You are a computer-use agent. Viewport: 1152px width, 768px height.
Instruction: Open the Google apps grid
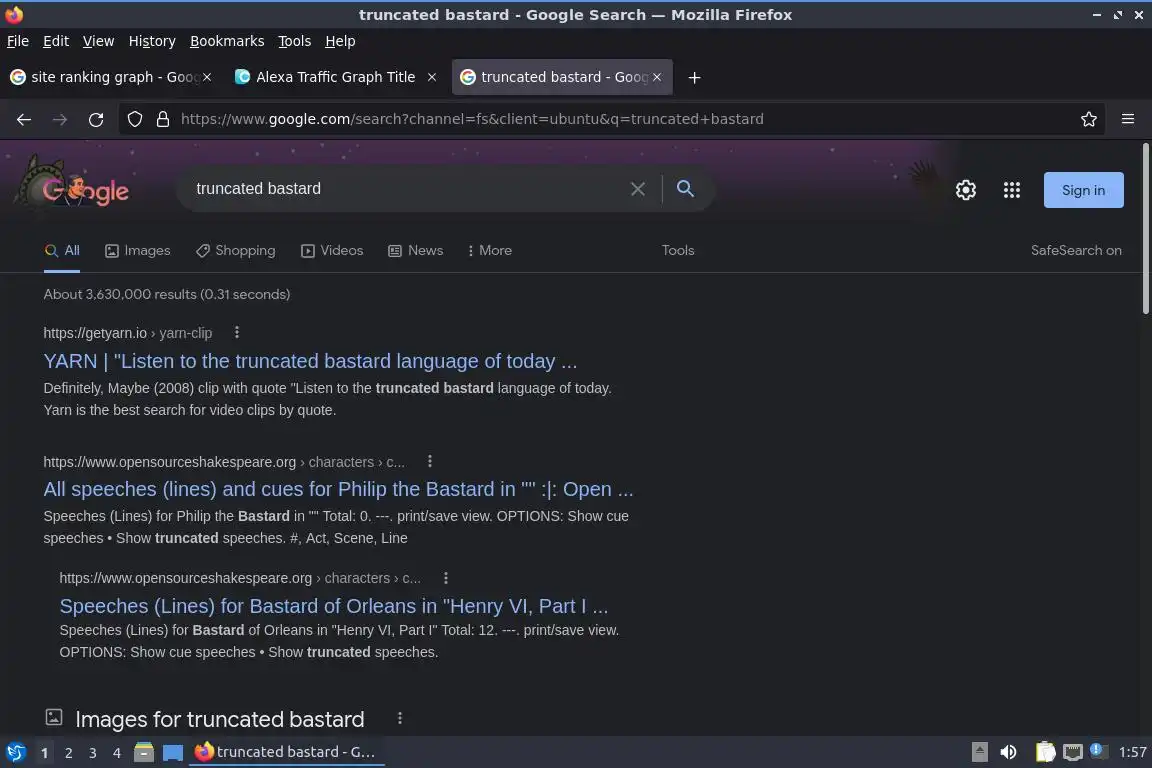[x=1012, y=190]
